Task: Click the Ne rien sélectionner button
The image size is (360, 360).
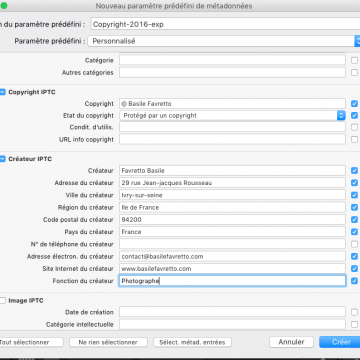Action: pyautogui.click(x=108, y=342)
